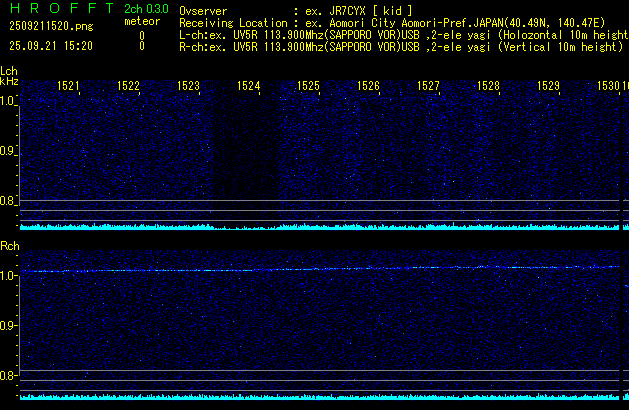Viewport: 629px width, 410px height.
Task: Click the 1527 time marker
Action: point(428,87)
